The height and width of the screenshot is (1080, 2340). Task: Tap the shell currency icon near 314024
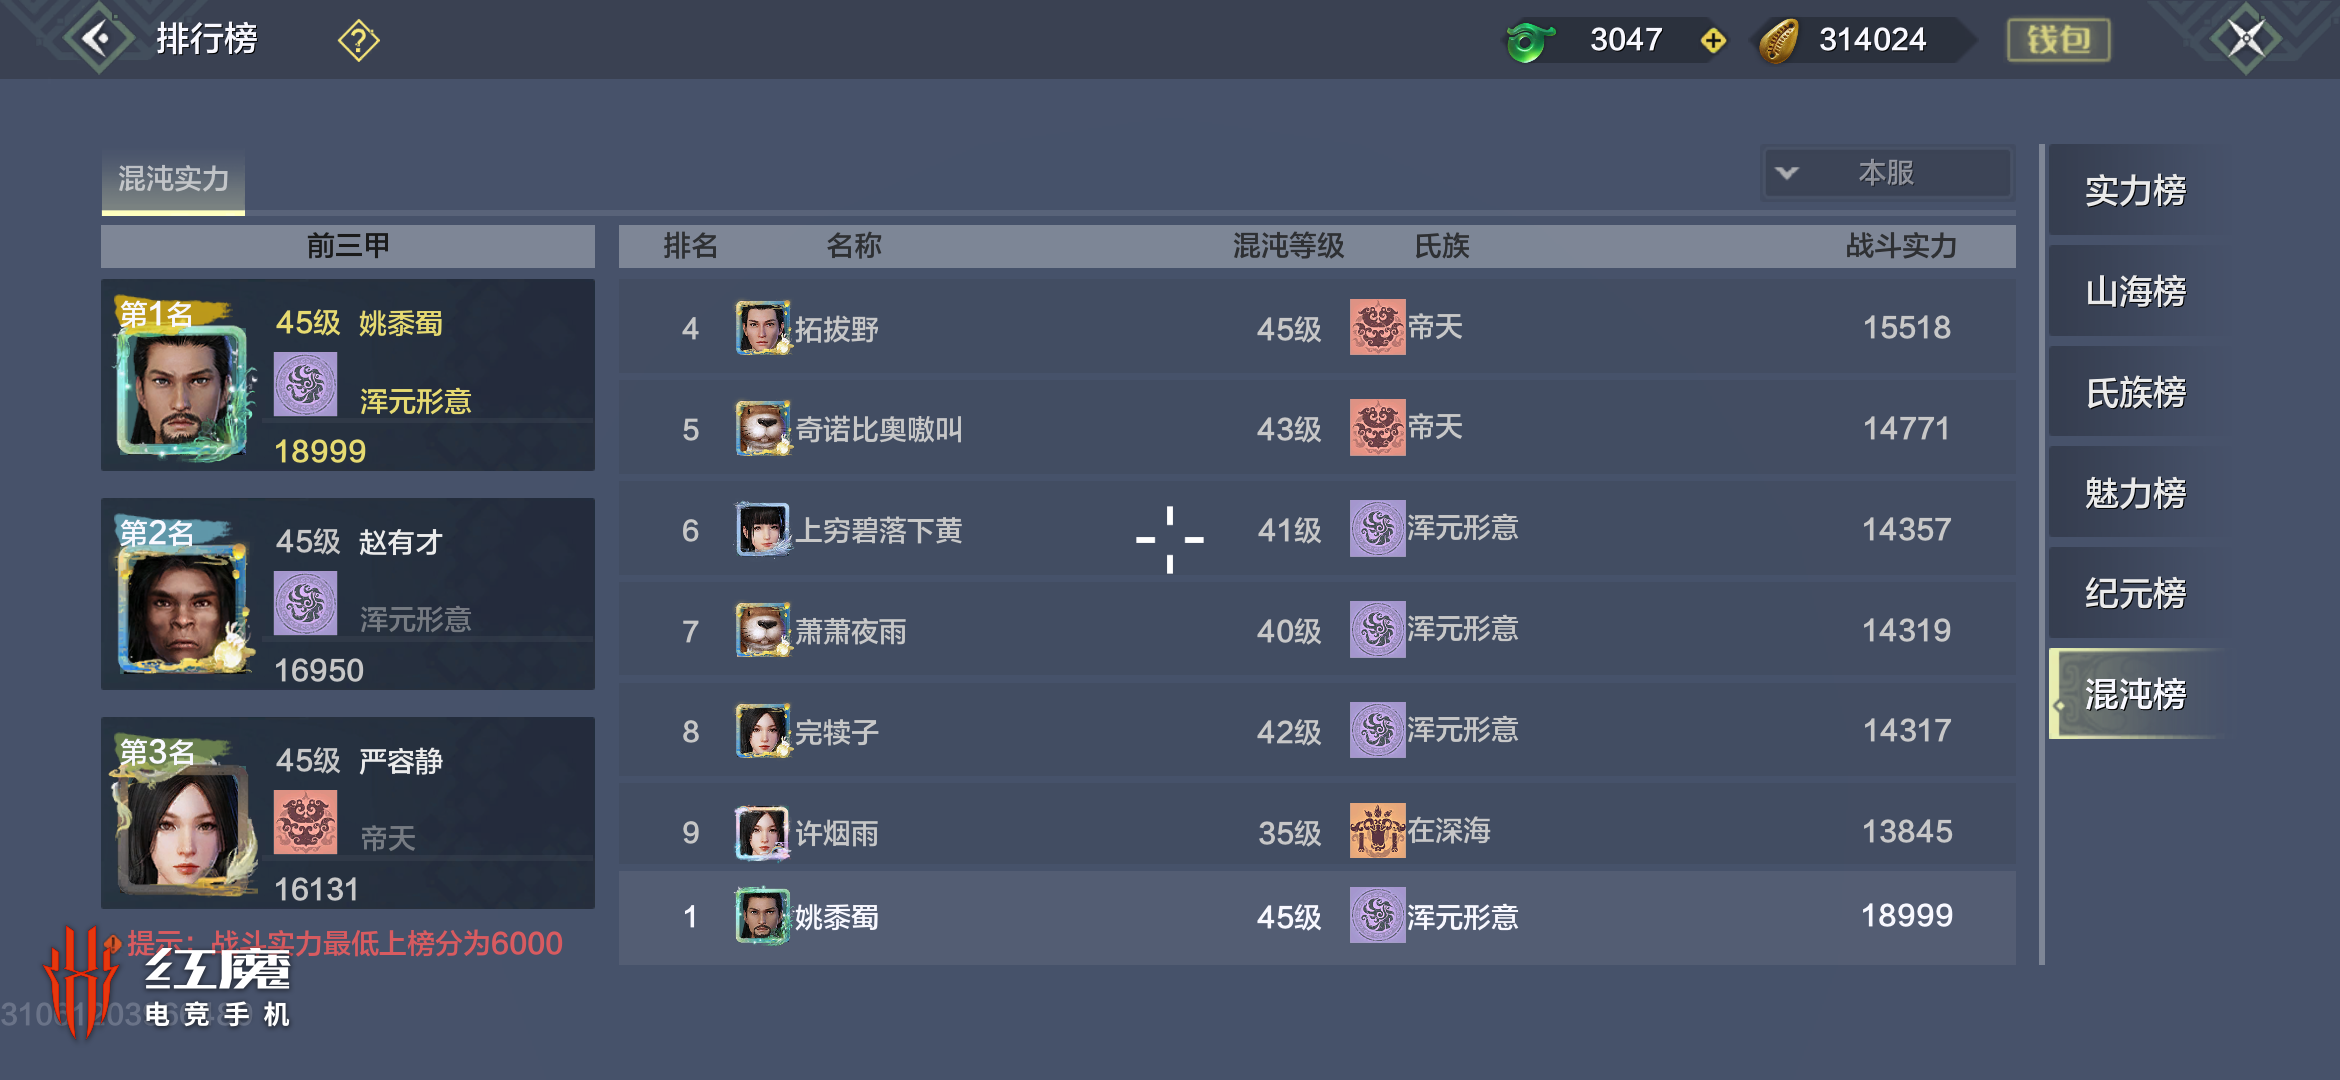[x=1780, y=41]
